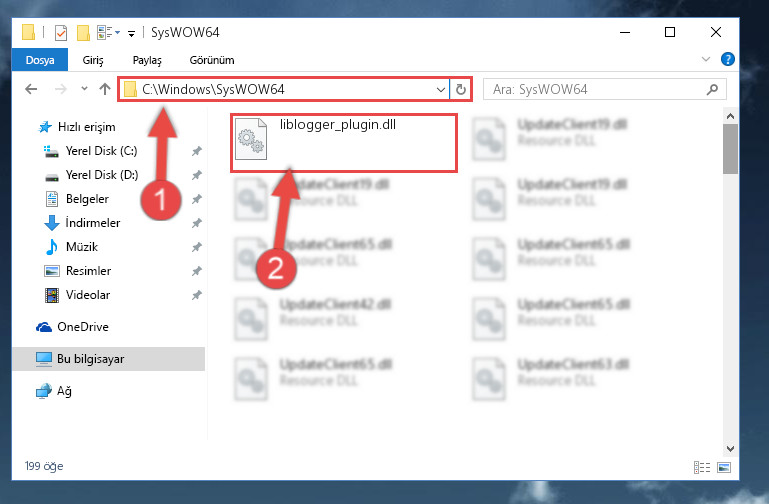Viewport: 769px width, 504px height.
Task: Select OneDrive in the navigation pane
Action: (x=83, y=327)
